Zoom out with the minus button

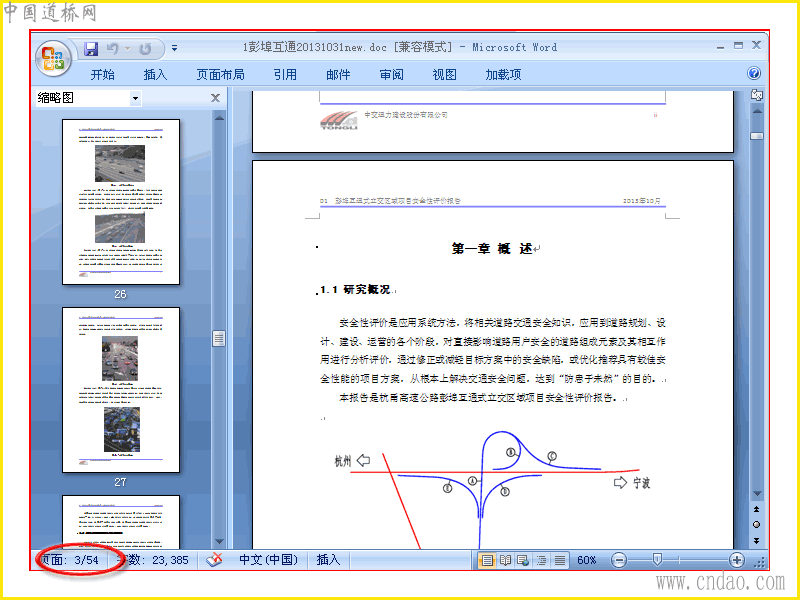[x=618, y=560]
